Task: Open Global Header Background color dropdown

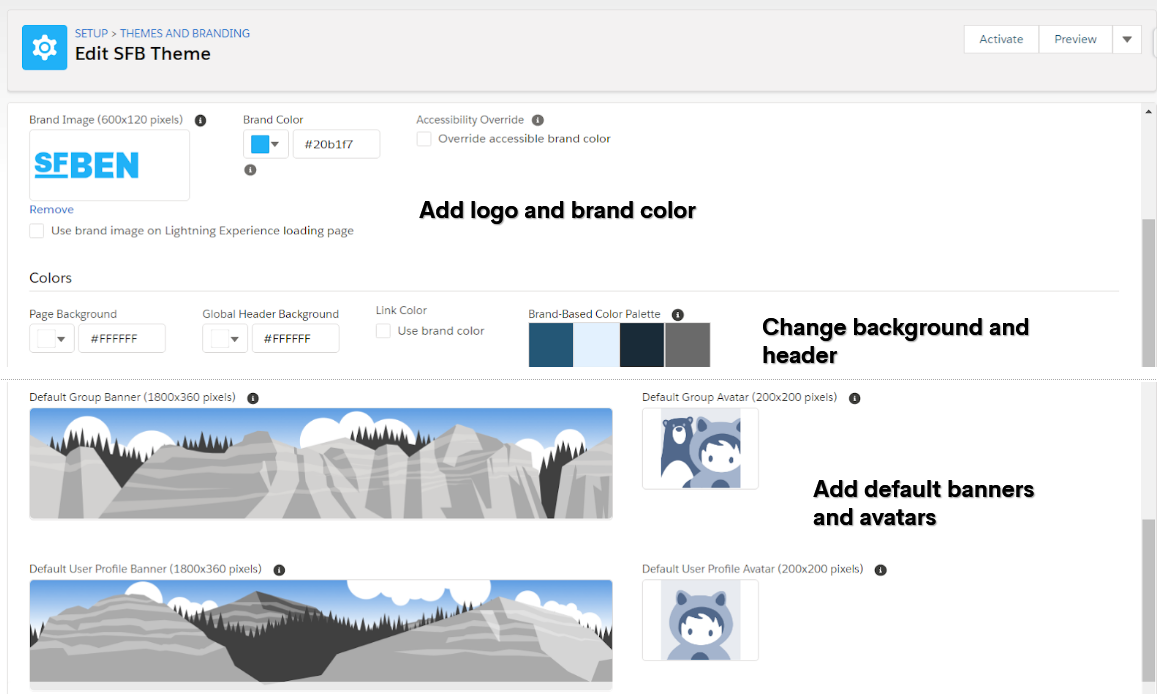Action: click(225, 339)
